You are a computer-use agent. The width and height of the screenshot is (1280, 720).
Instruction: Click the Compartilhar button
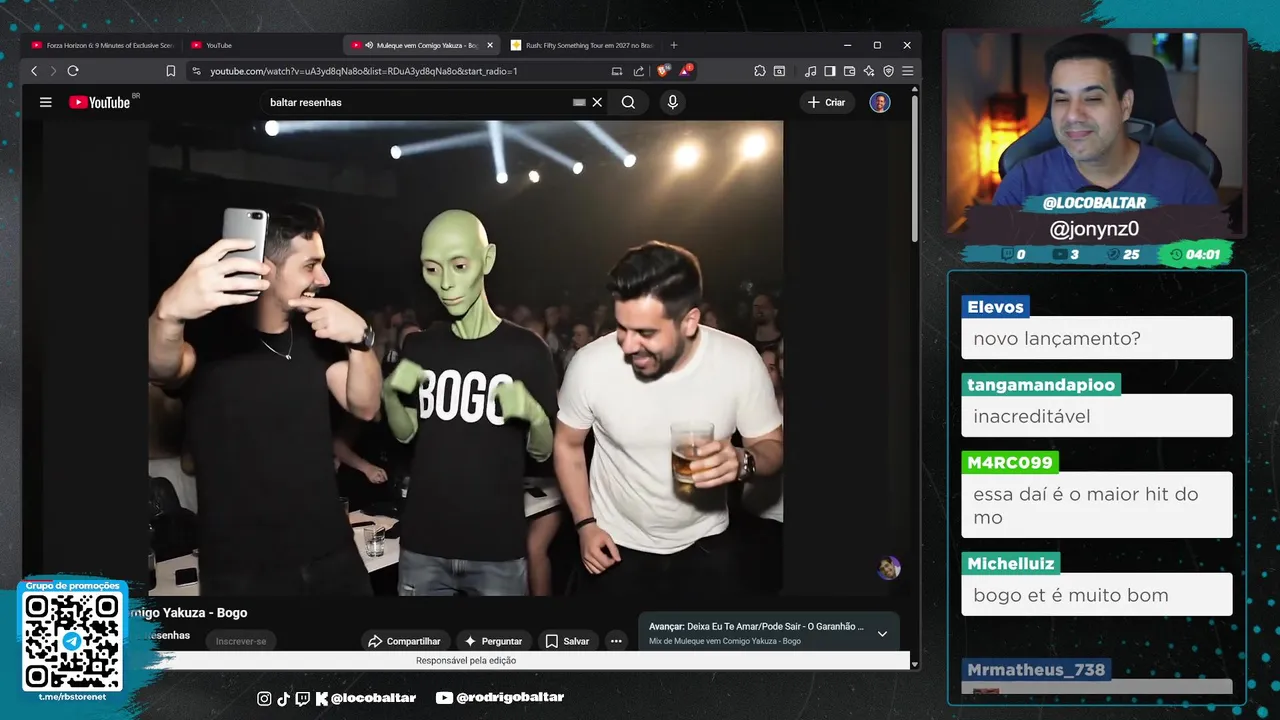(404, 641)
